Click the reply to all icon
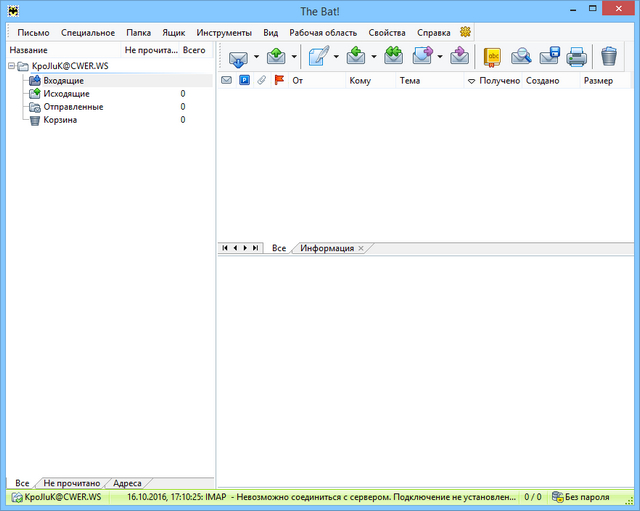 (394, 57)
